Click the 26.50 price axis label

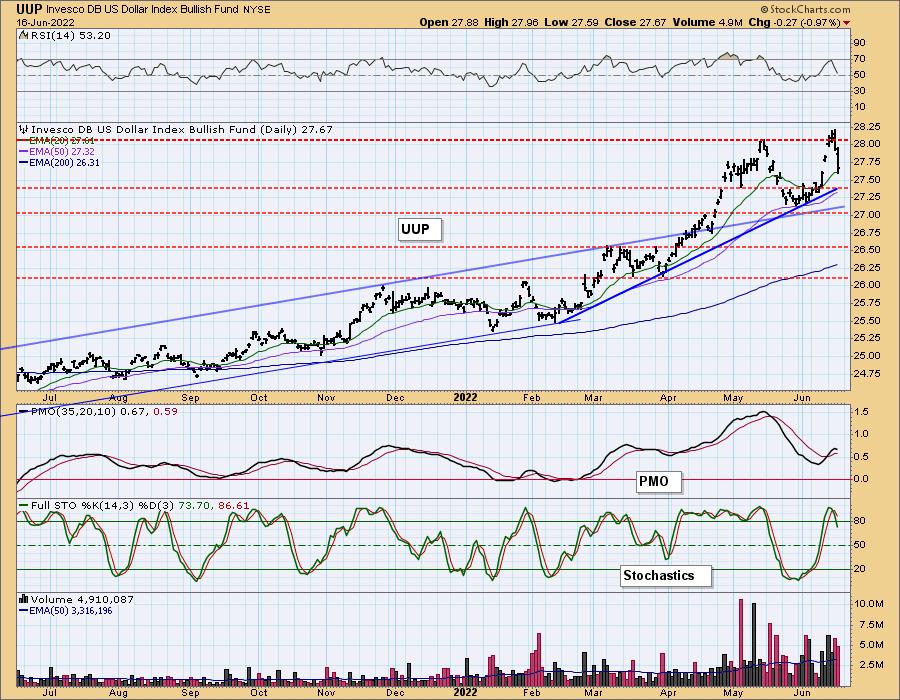(x=867, y=250)
